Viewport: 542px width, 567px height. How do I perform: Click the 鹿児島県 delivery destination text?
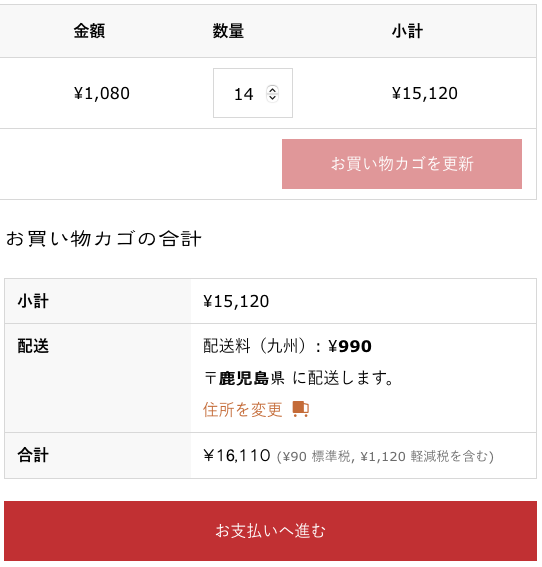(252, 378)
